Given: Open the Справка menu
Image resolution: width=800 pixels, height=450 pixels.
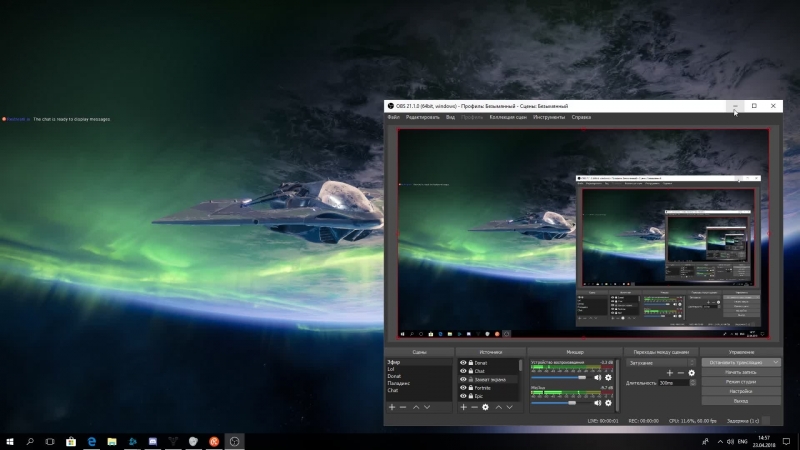Looking at the screenshot, I should pos(581,117).
